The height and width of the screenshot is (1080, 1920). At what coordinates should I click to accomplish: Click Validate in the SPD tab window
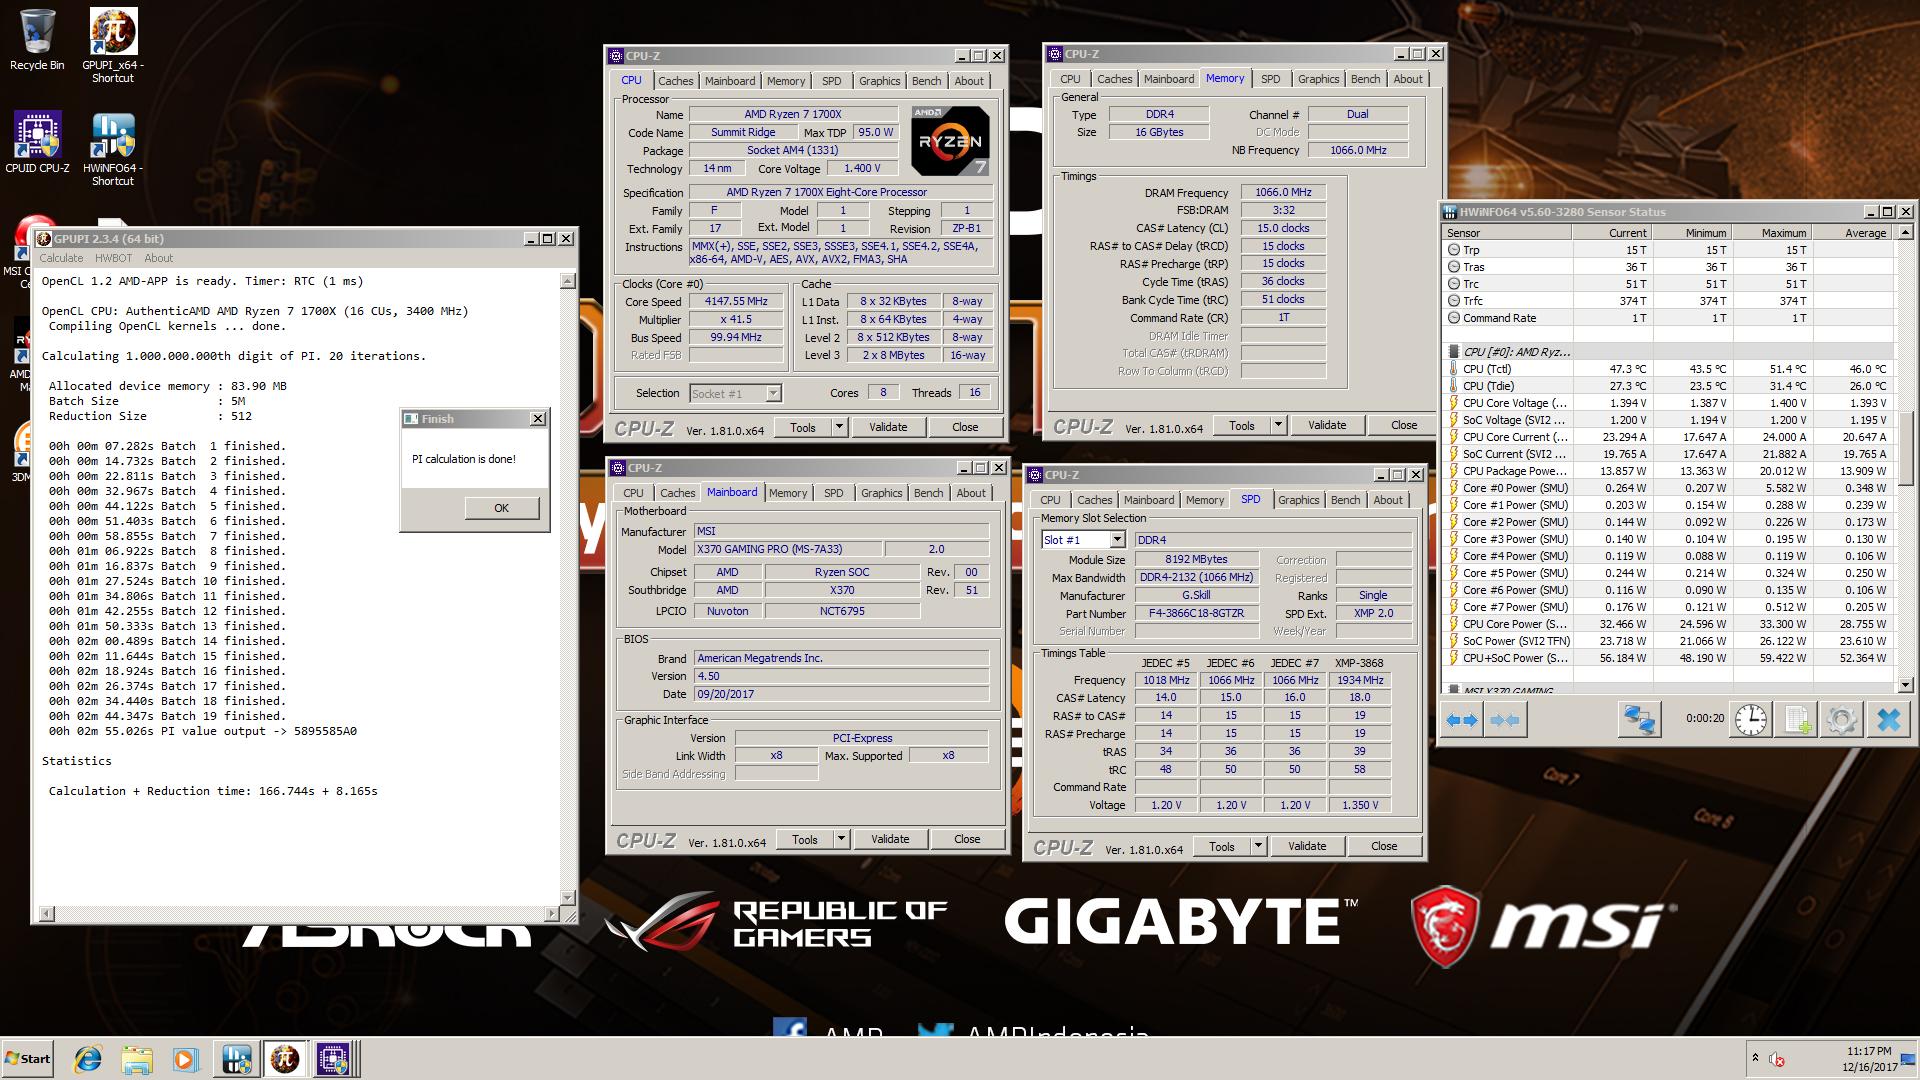(1306, 846)
